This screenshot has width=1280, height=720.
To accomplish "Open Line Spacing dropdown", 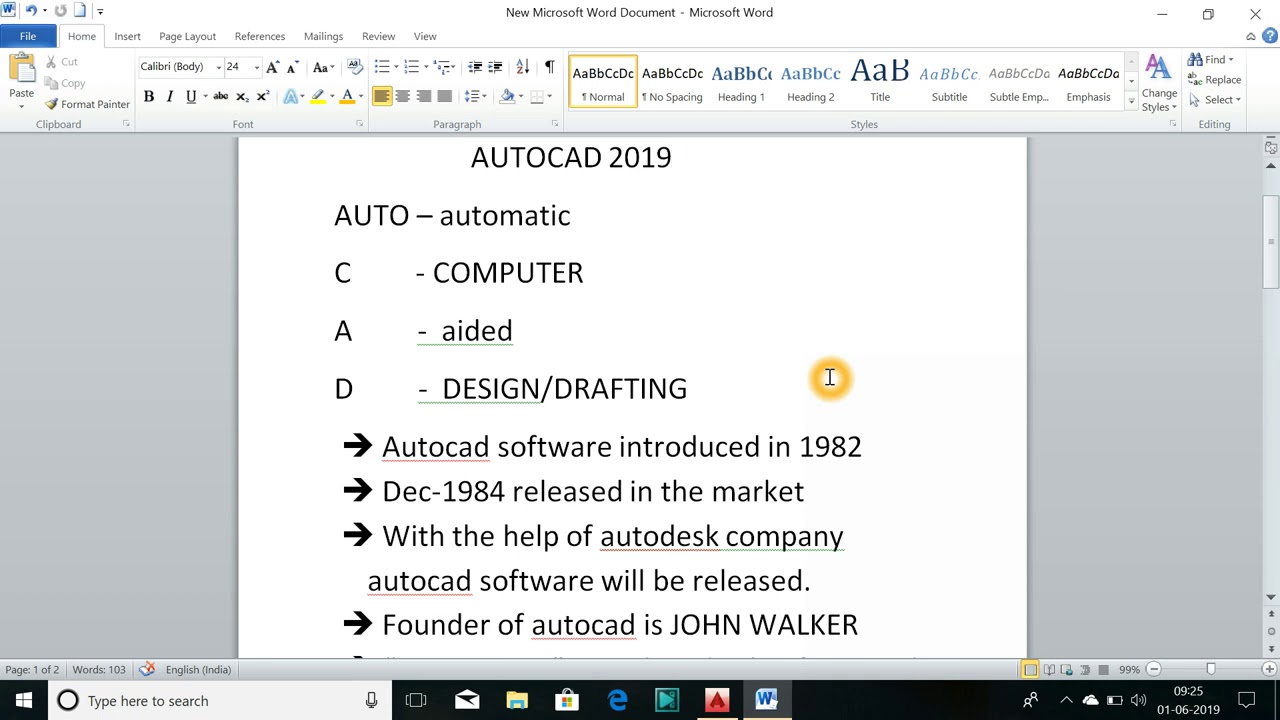I will coord(476,96).
